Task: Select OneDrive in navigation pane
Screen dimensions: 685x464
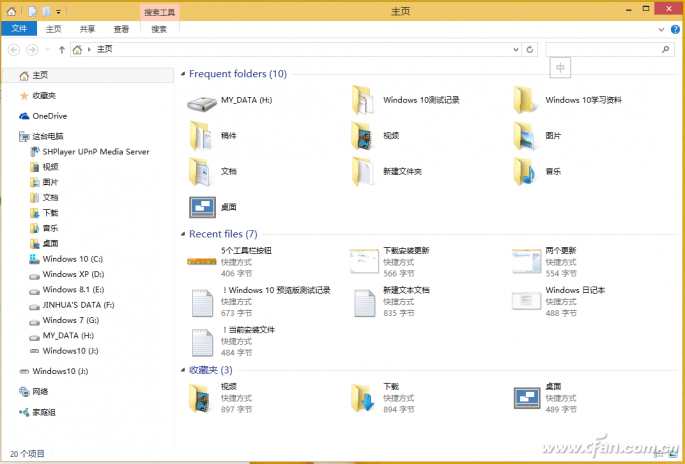Action: (49, 116)
